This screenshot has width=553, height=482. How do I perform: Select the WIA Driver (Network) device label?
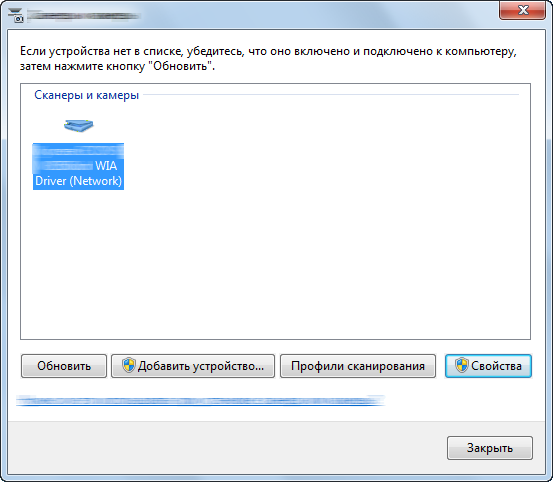[x=78, y=166]
